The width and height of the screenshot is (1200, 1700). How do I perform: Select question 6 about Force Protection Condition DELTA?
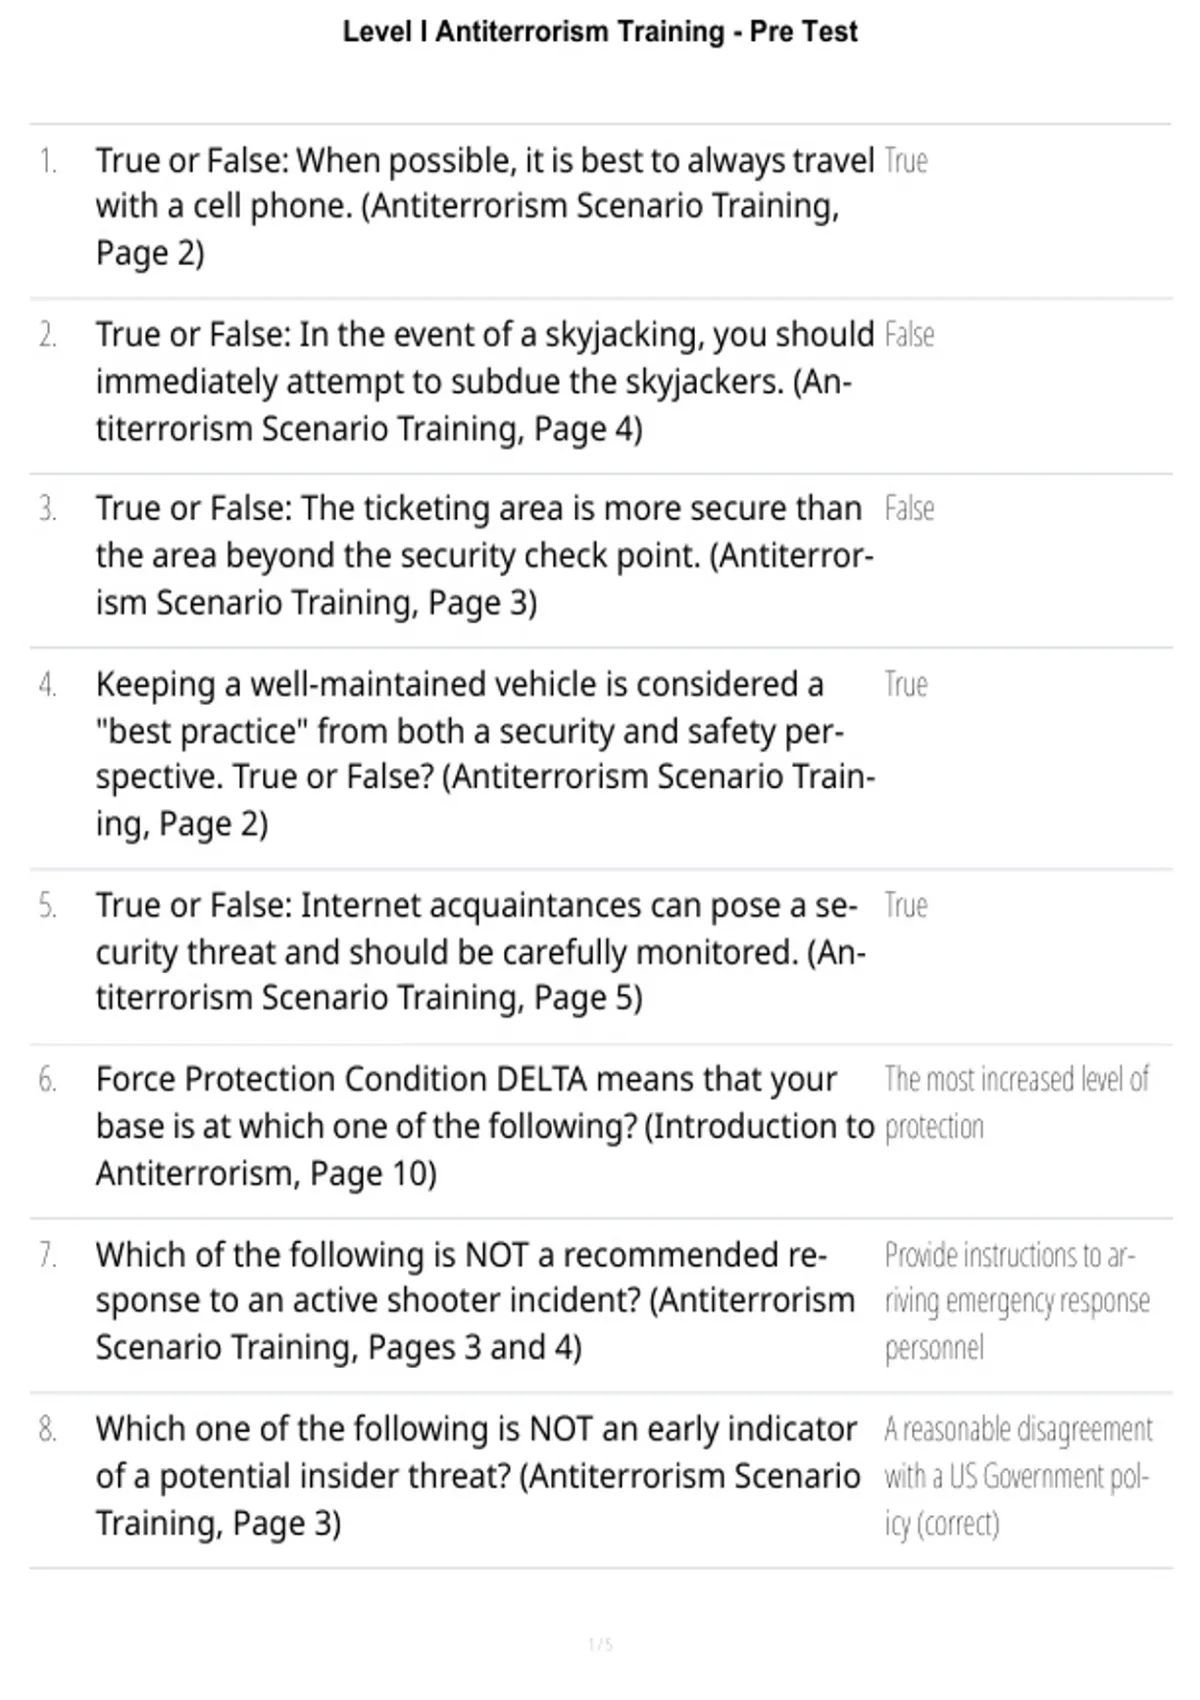point(485,1126)
